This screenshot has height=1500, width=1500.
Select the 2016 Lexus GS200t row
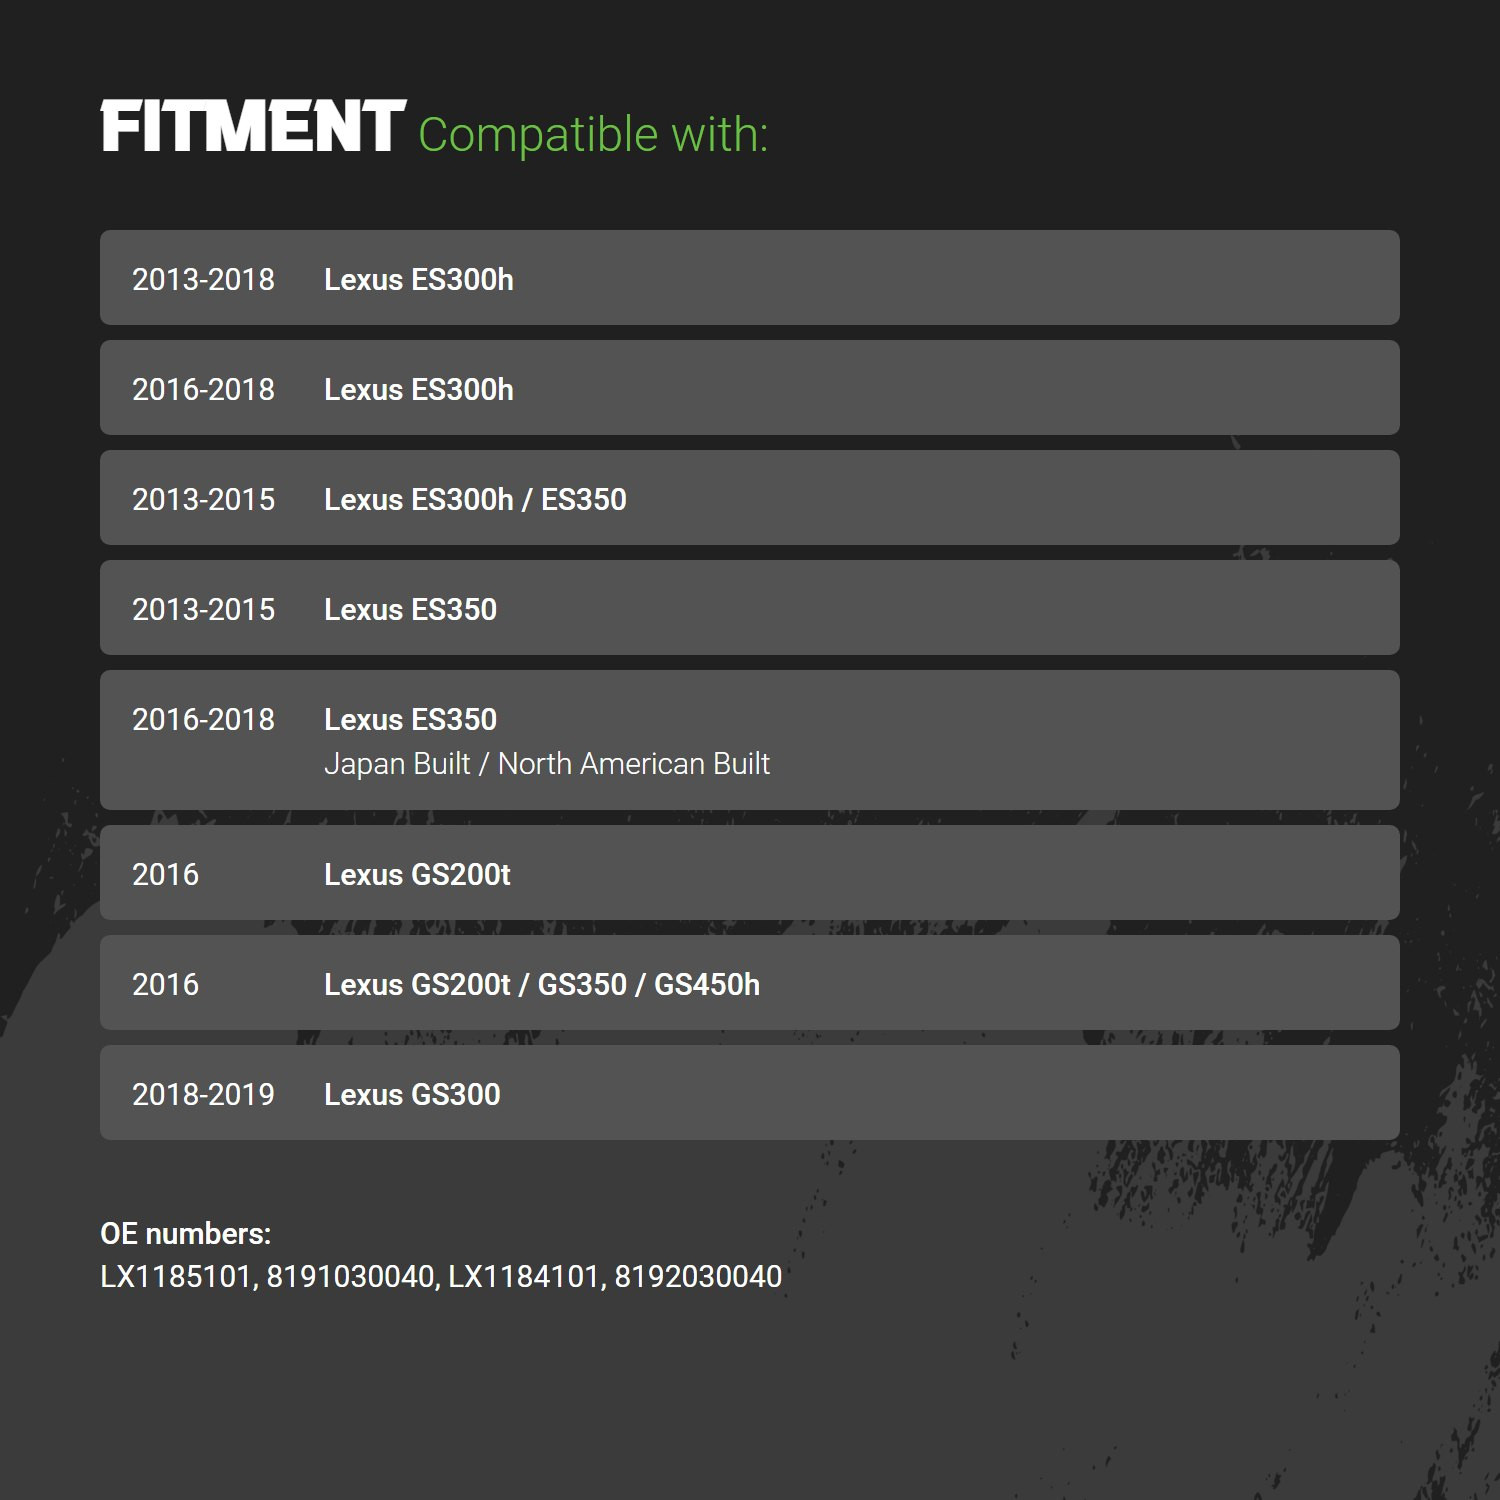coord(750,873)
